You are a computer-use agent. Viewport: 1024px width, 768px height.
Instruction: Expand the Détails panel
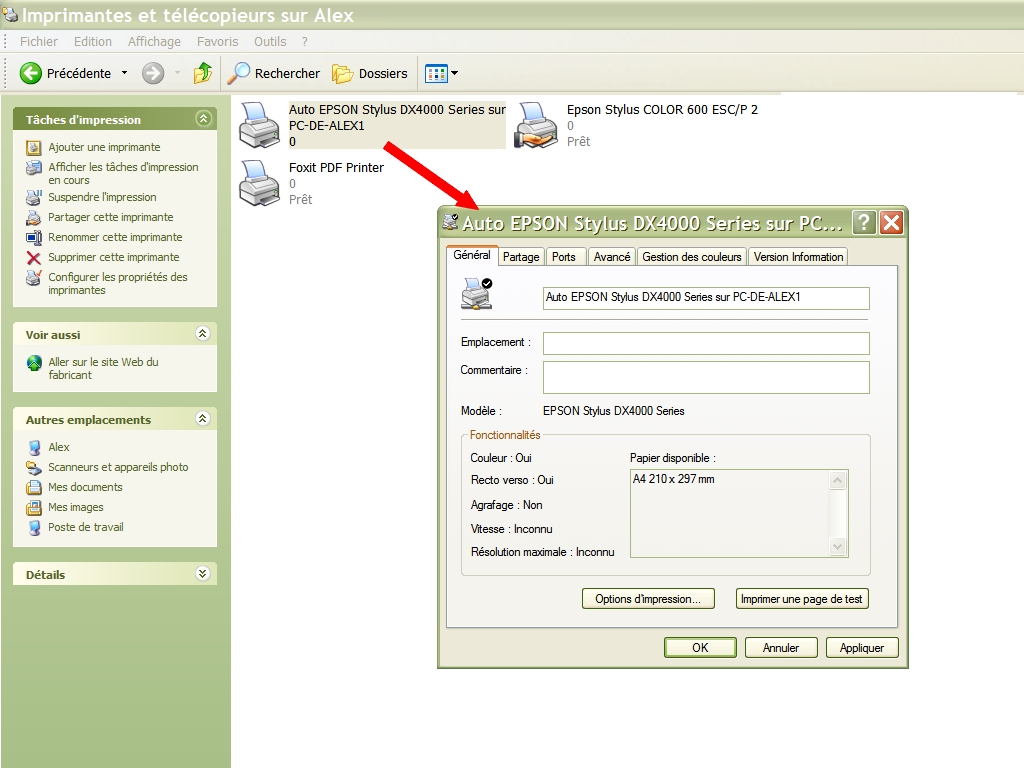pos(203,573)
